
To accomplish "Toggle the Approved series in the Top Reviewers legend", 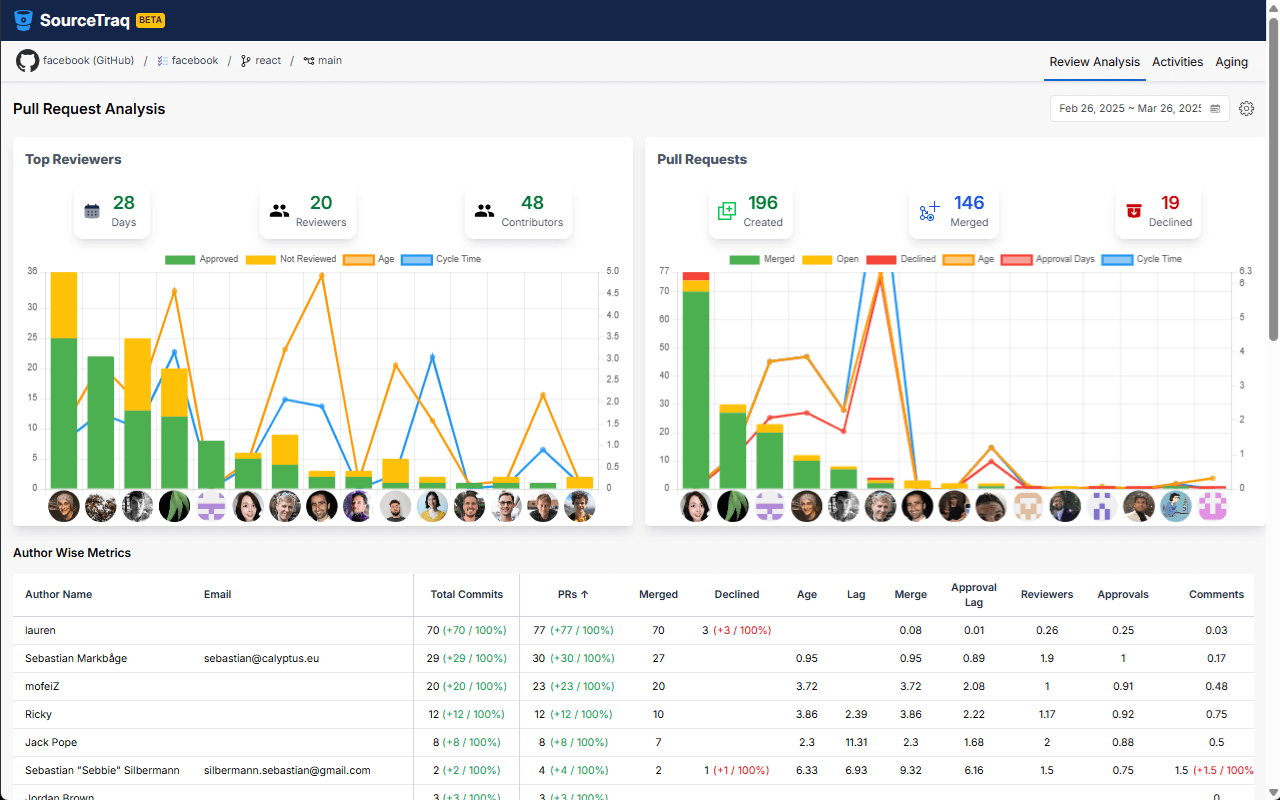I will pyautogui.click(x=202, y=259).
